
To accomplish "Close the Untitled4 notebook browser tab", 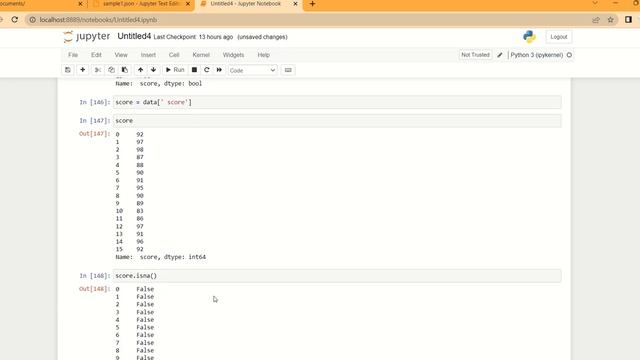I will [x=296, y=4].
